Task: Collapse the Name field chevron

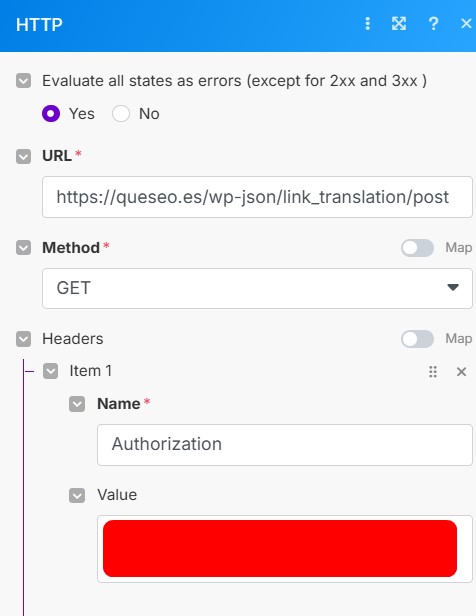Action: [77, 404]
